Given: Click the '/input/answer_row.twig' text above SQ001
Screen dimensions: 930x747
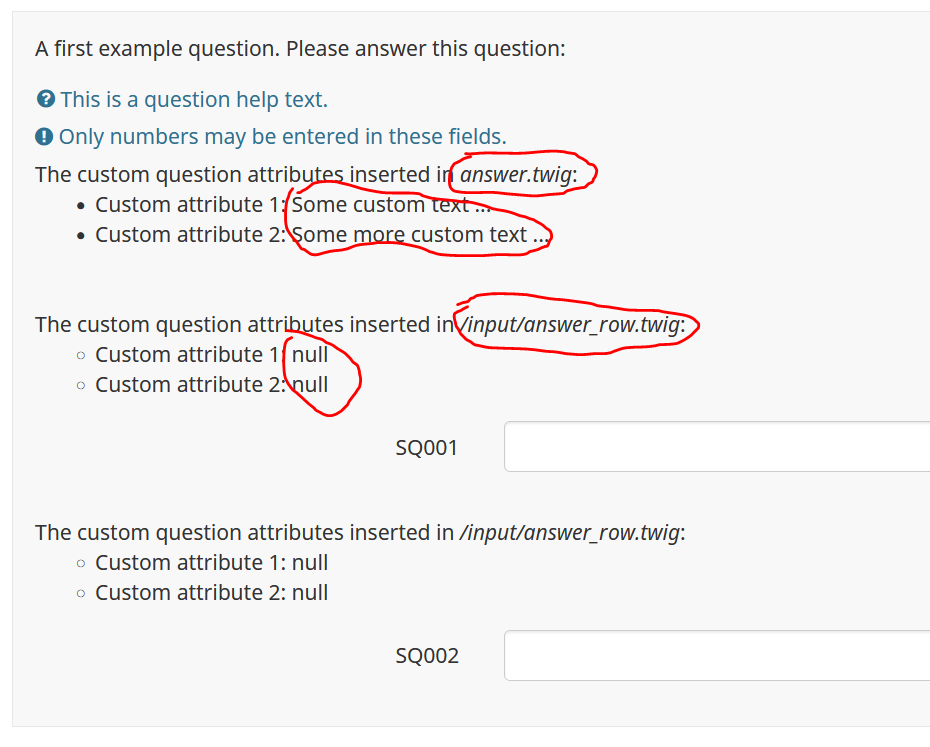Looking at the screenshot, I should click(x=571, y=325).
